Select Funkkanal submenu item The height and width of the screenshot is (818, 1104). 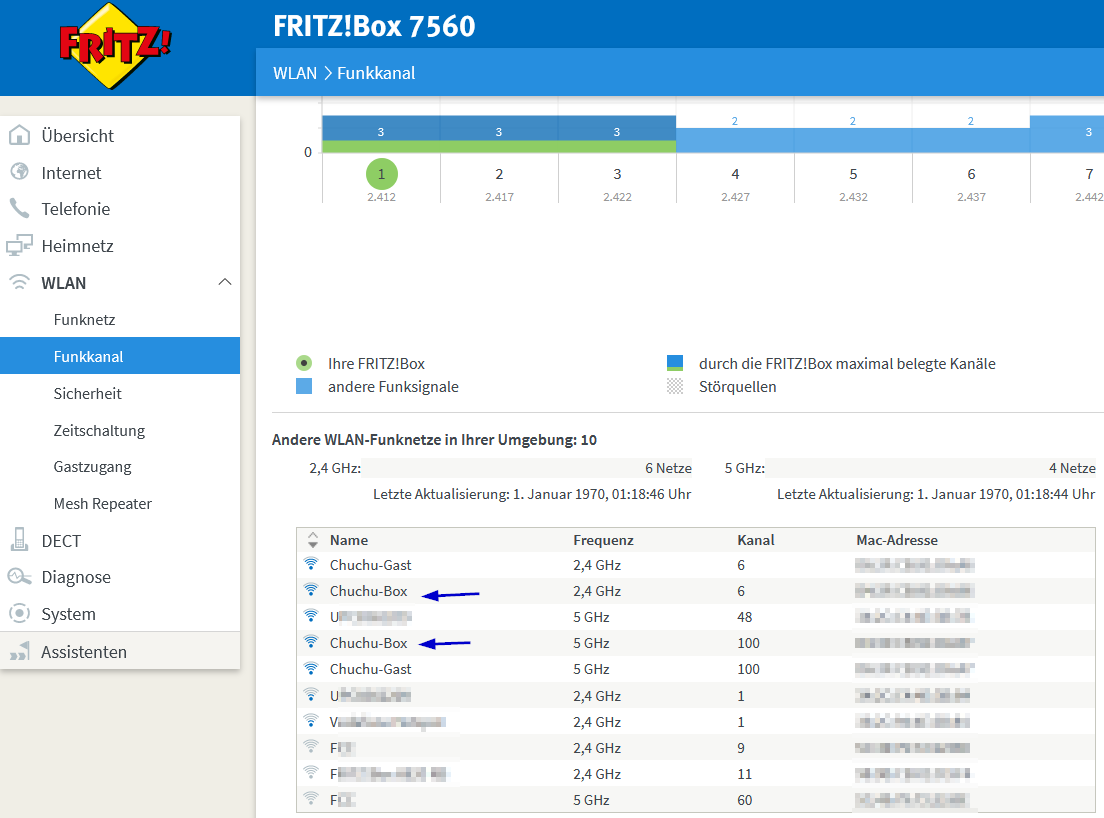pyautogui.click(x=120, y=355)
